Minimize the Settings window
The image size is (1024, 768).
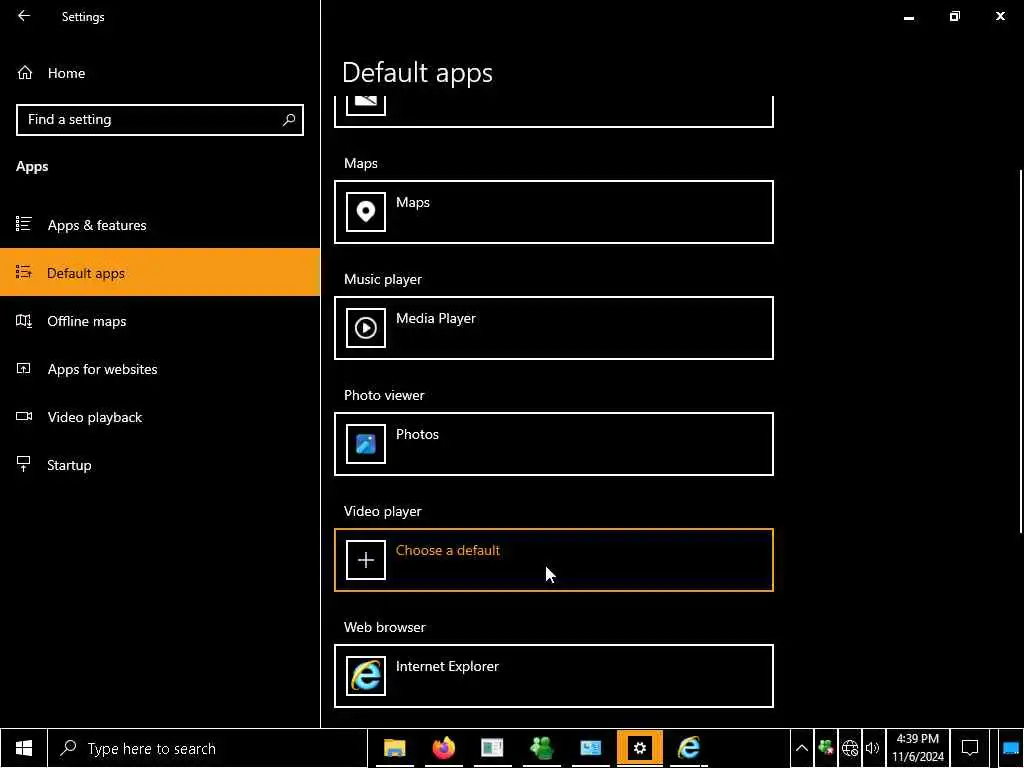click(x=908, y=17)
